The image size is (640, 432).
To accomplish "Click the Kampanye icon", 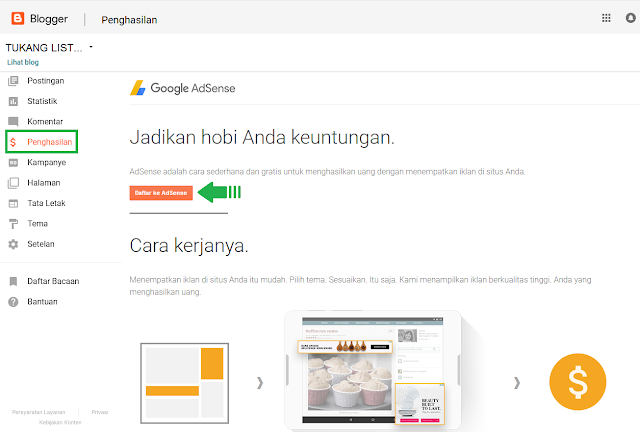I will 13,163.
